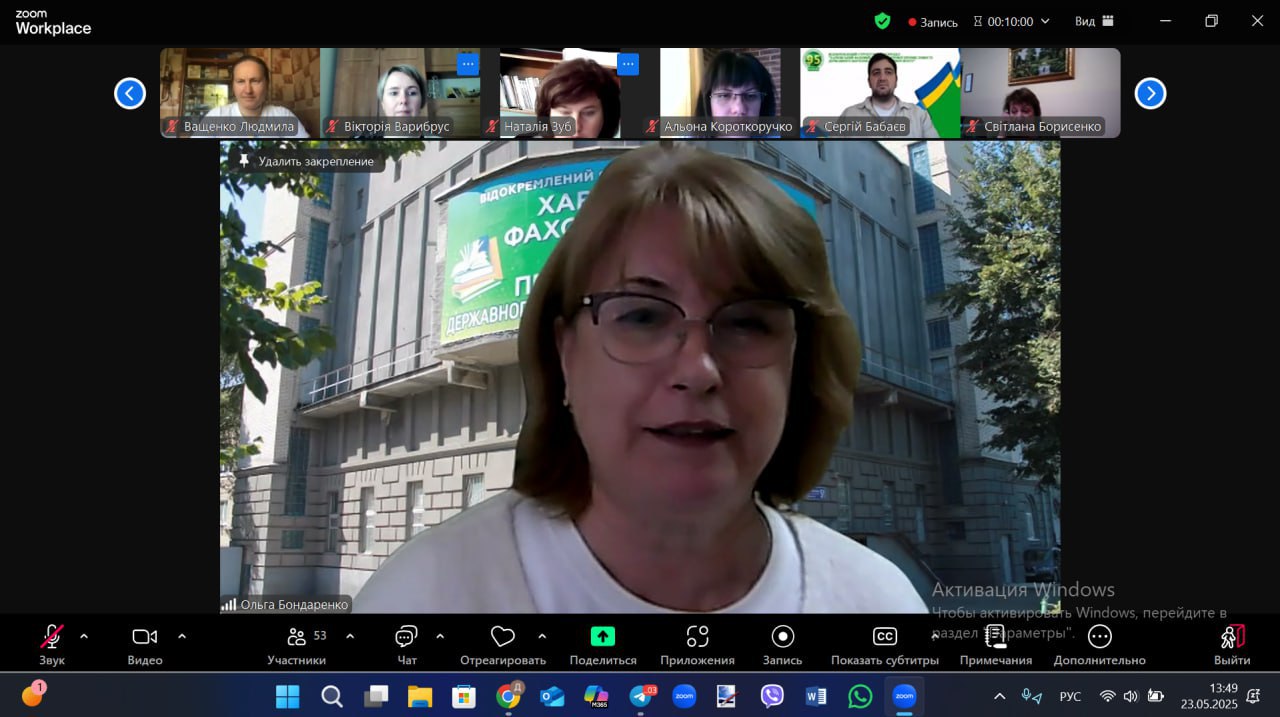Viewport: 1280px width, 717px height.
Task: Open File Explorer from the taskbar
Action: tap(420, 696)
